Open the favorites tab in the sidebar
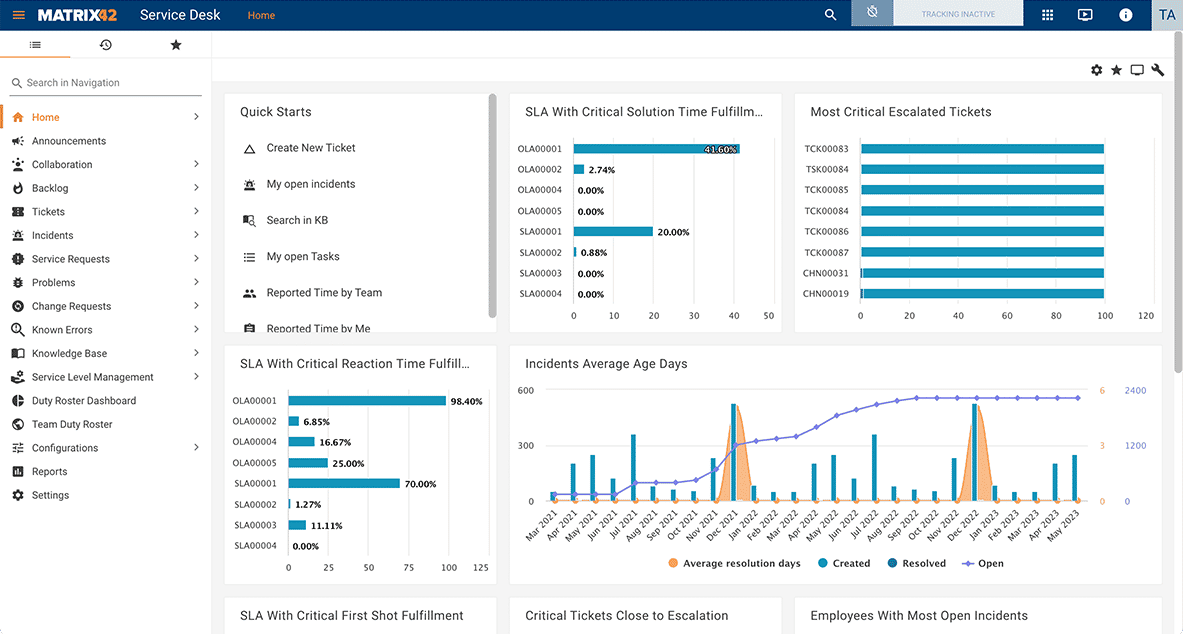The height and width of the screenshot is (634, 1183). (175, 44)
